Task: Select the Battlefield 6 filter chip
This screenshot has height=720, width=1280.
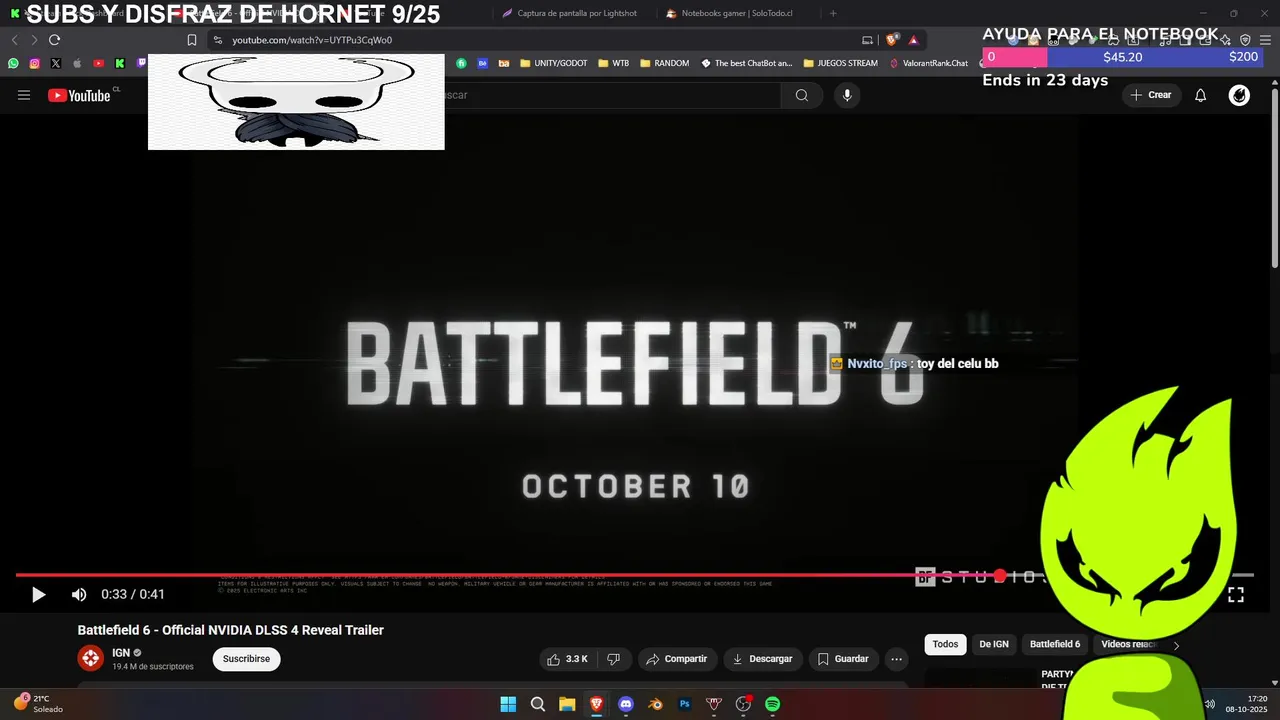Action: [x=1055, y=645]
